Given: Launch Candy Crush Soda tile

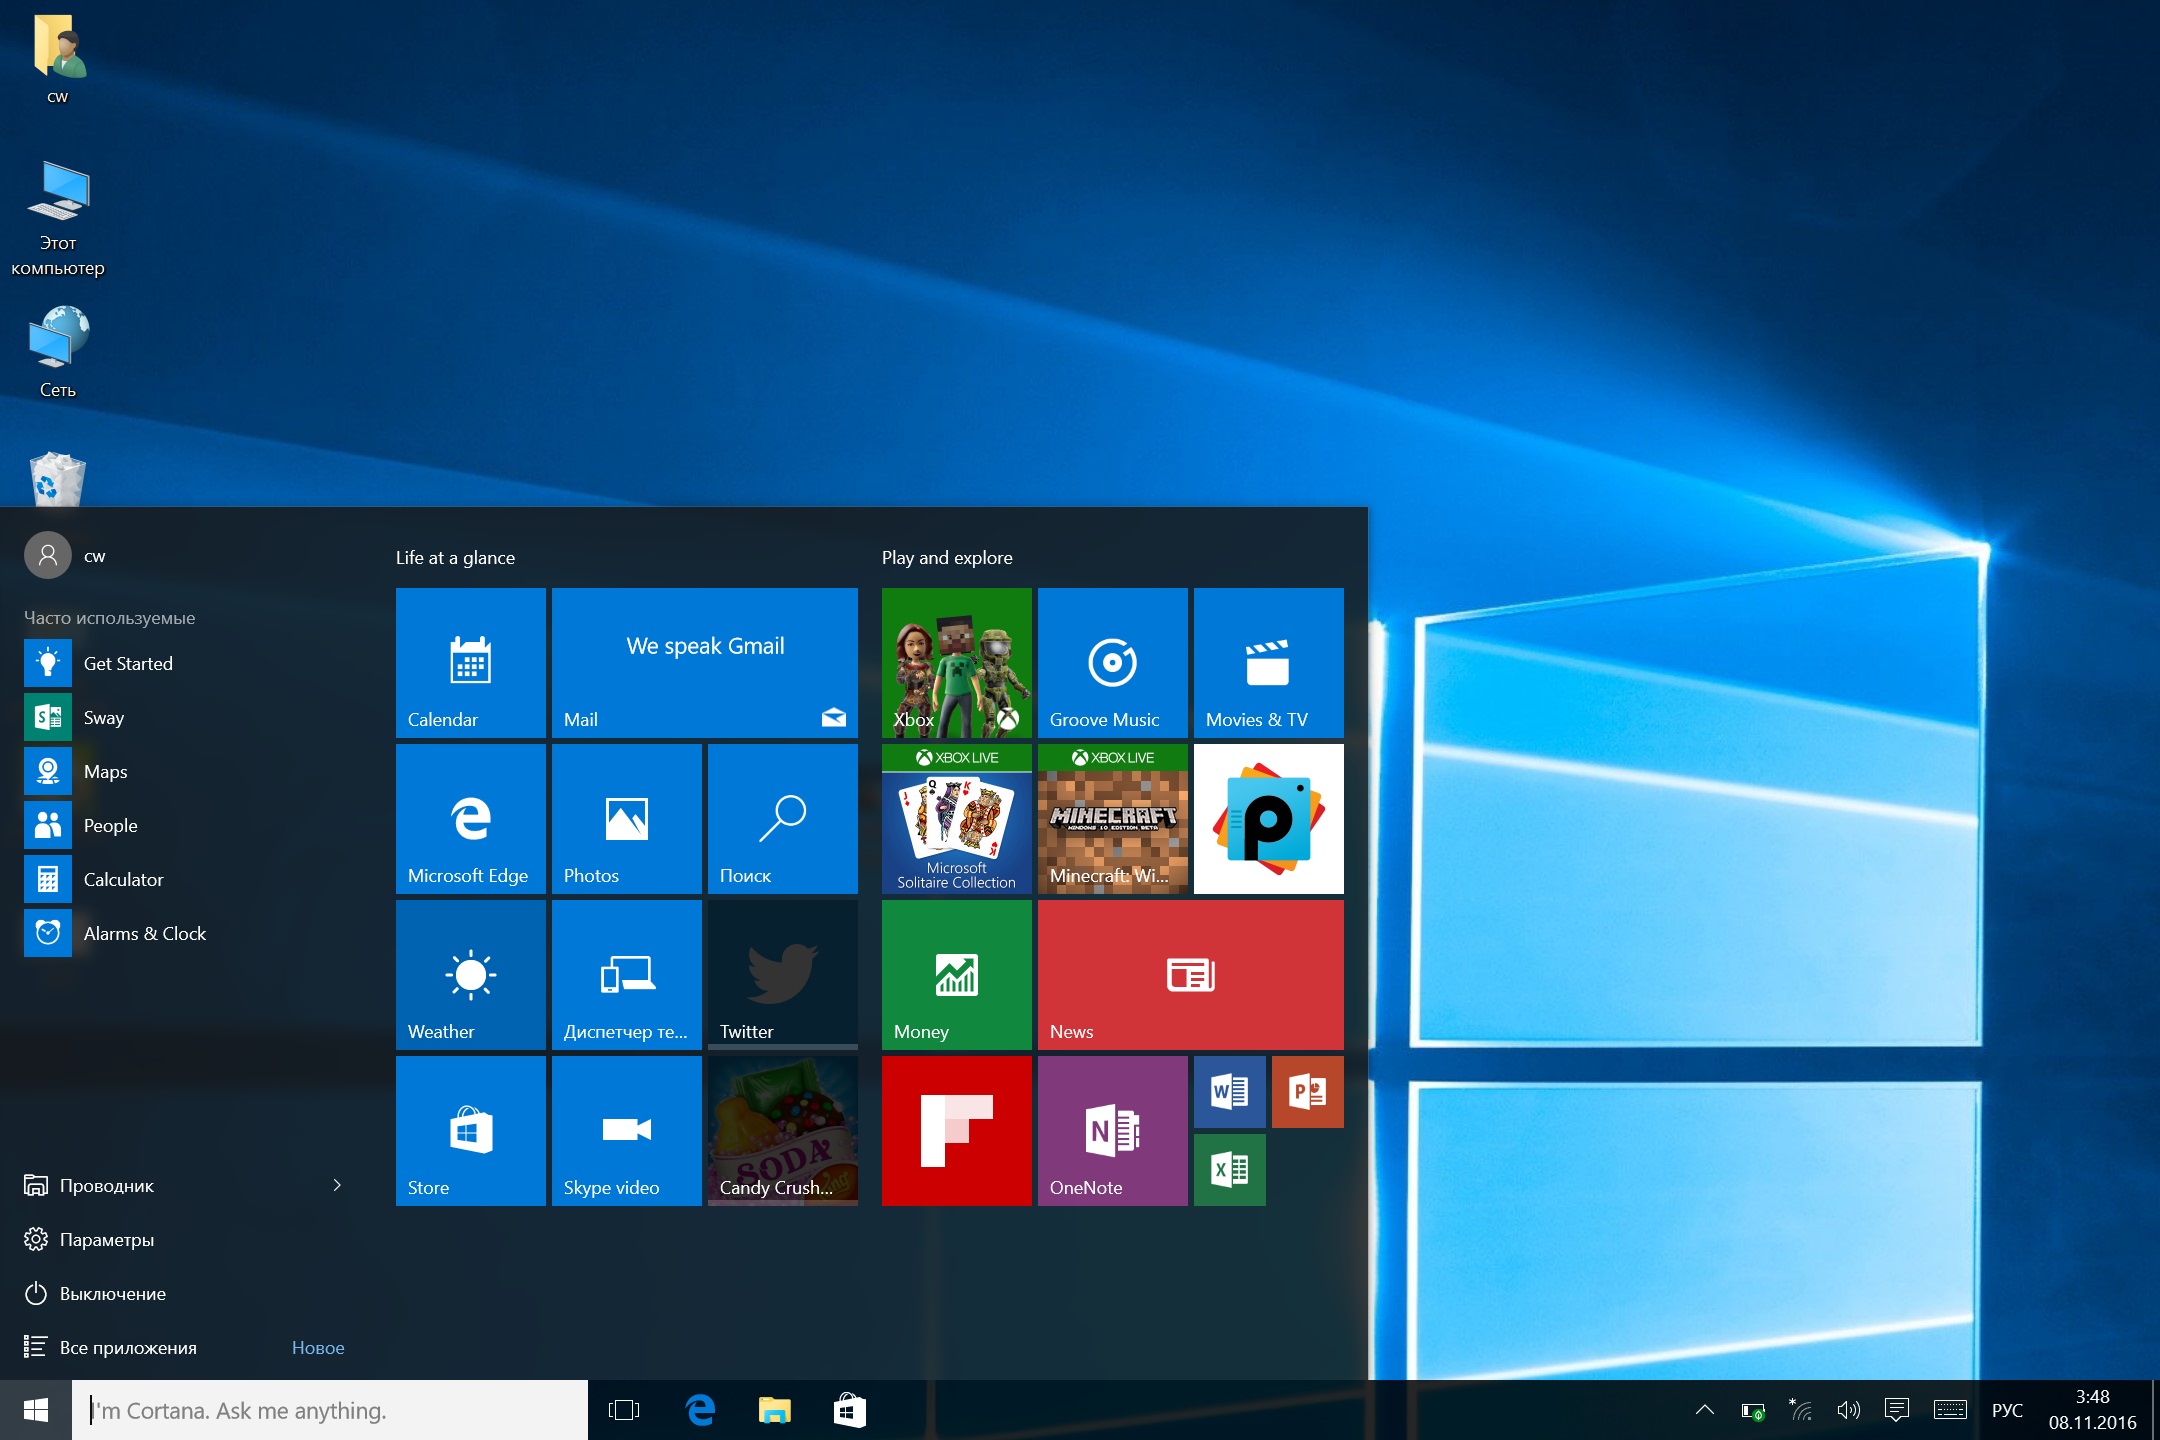Looking at the screenshot, I should [x=782, y=1130].
